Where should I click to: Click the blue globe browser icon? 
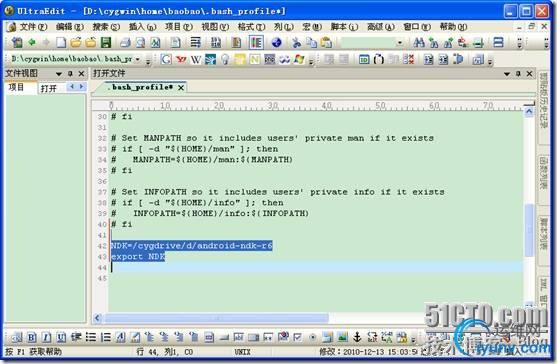click(276, 43)
